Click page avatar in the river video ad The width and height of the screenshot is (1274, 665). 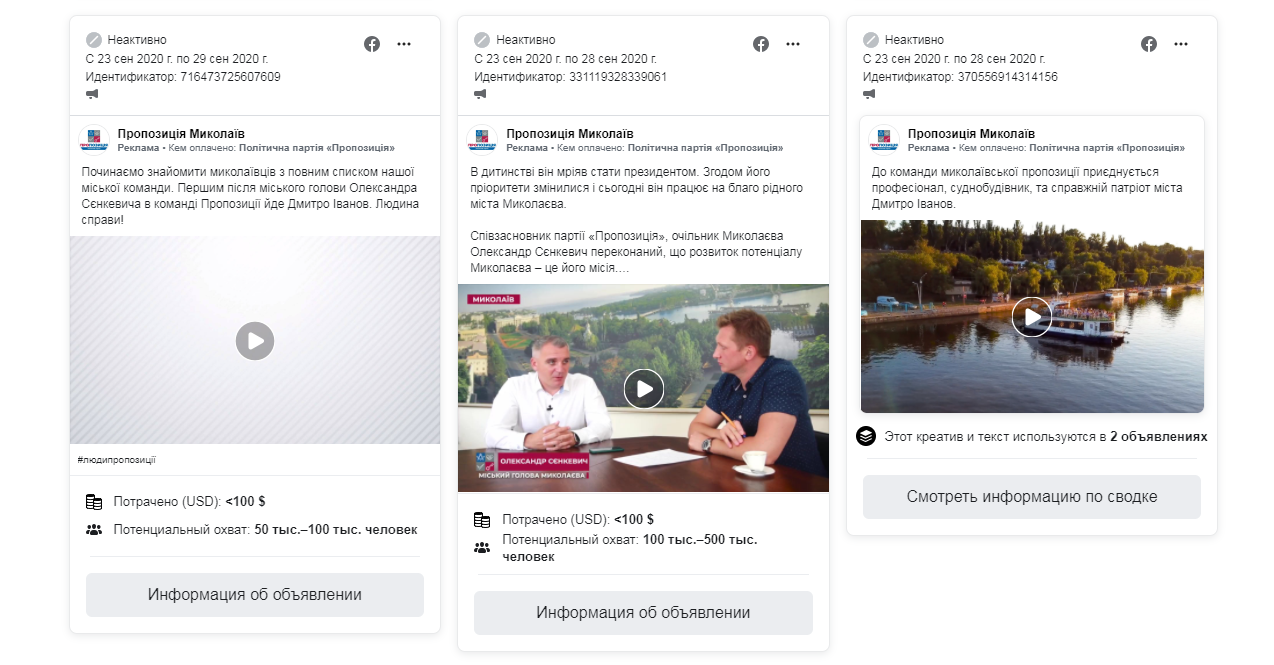point(884,140)
